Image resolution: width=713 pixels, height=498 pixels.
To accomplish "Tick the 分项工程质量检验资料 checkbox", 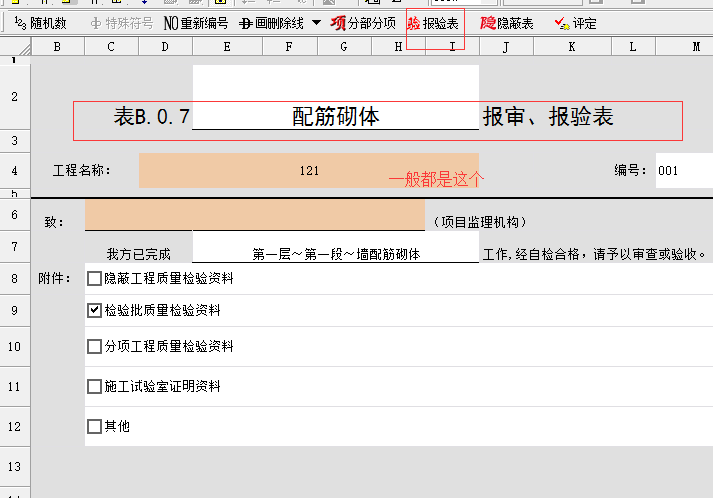I will 95,347.
